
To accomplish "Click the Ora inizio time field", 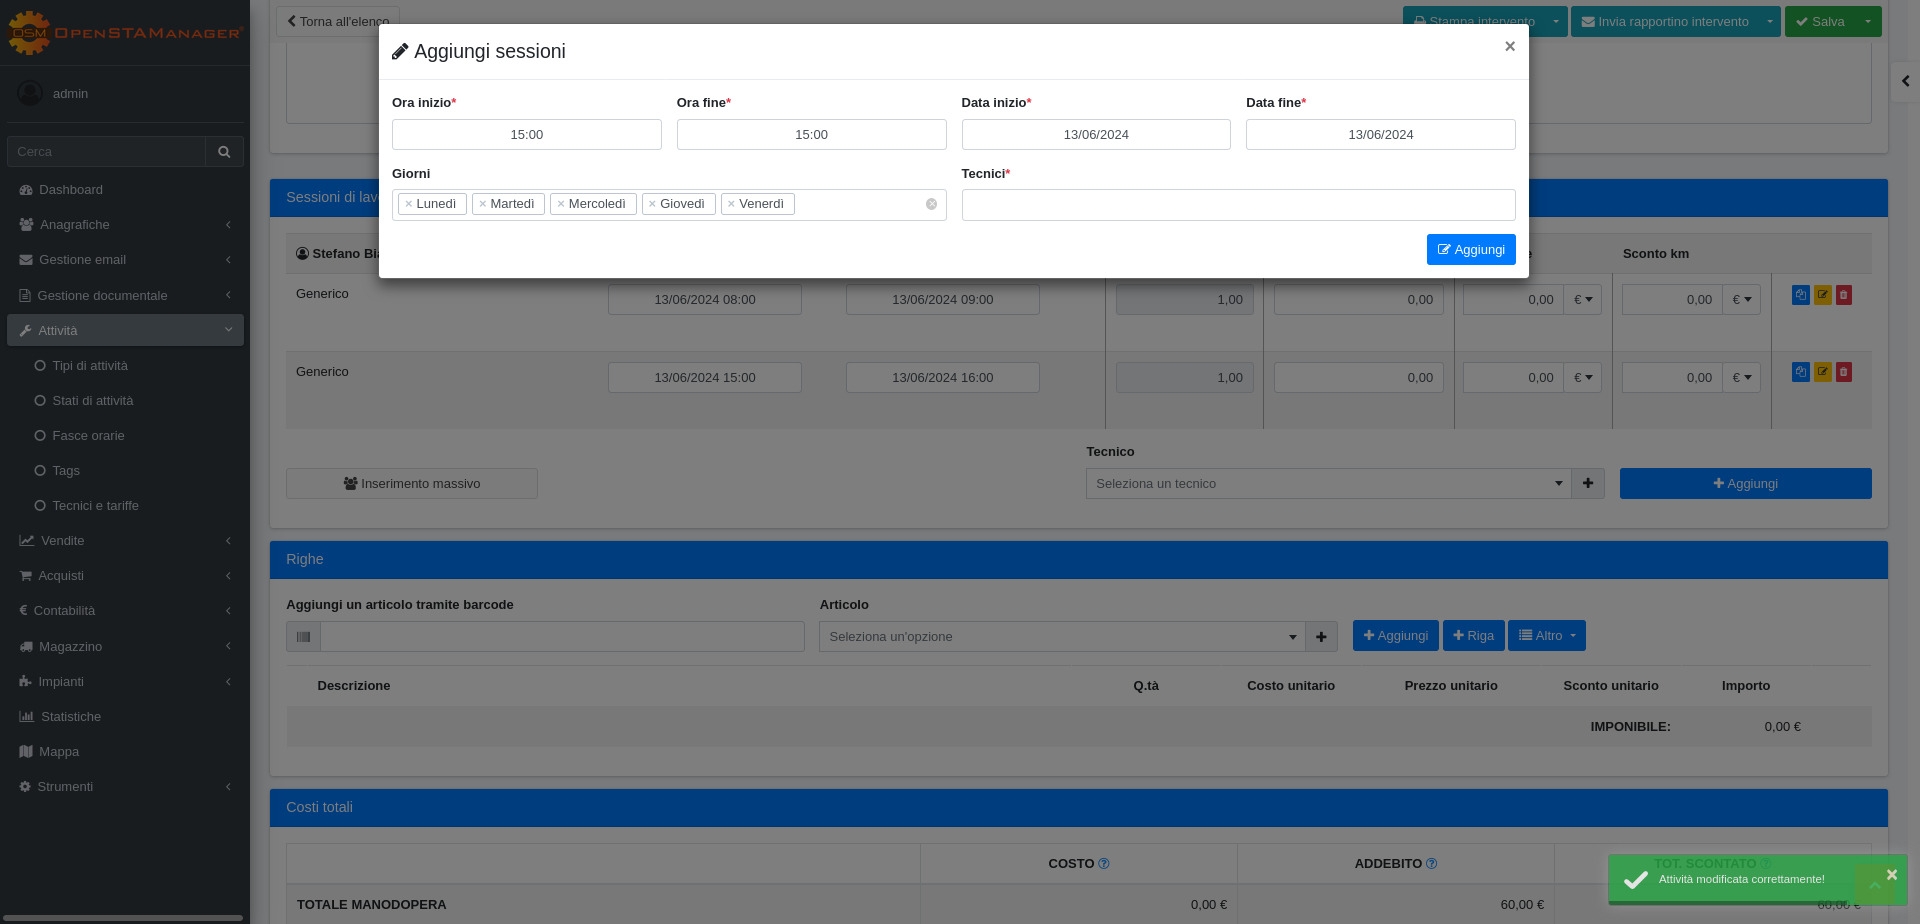I will pyautogui.click(x=526, y=135).
